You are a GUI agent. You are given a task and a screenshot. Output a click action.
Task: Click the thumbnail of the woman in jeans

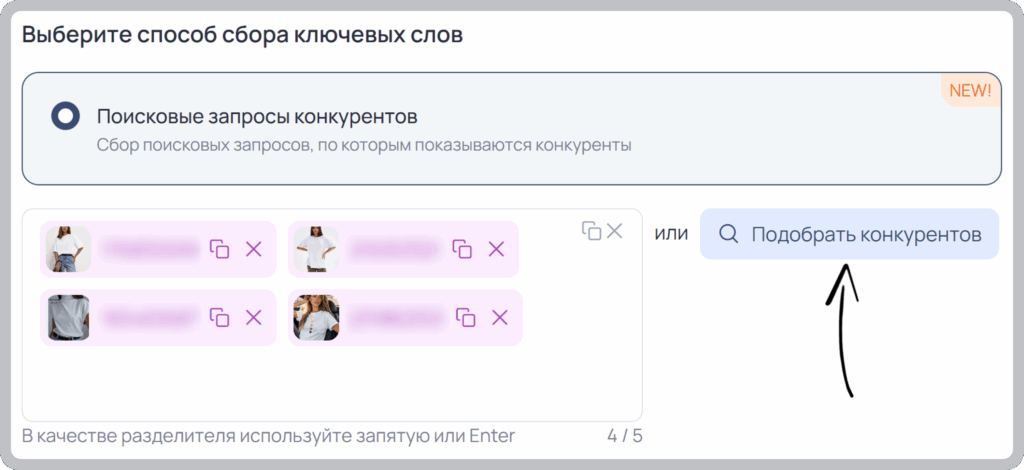pos(68,249)
